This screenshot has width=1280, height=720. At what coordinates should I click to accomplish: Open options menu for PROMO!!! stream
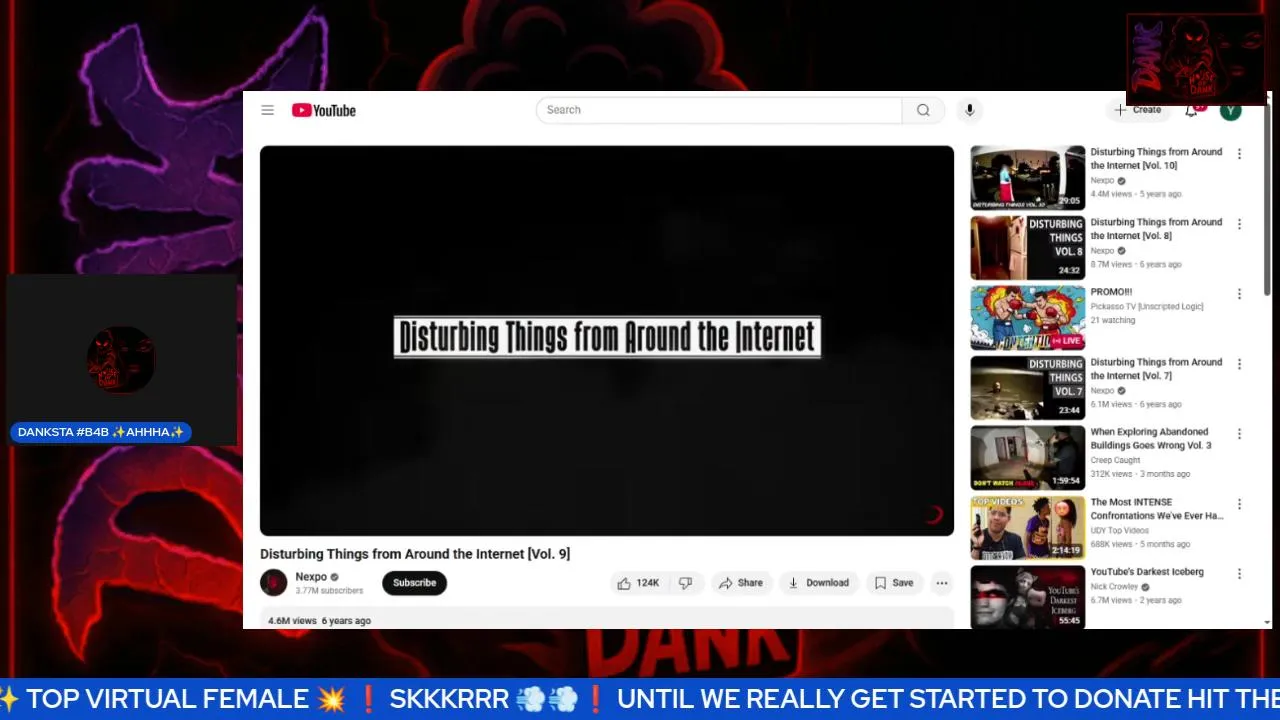pos(1239,294)
